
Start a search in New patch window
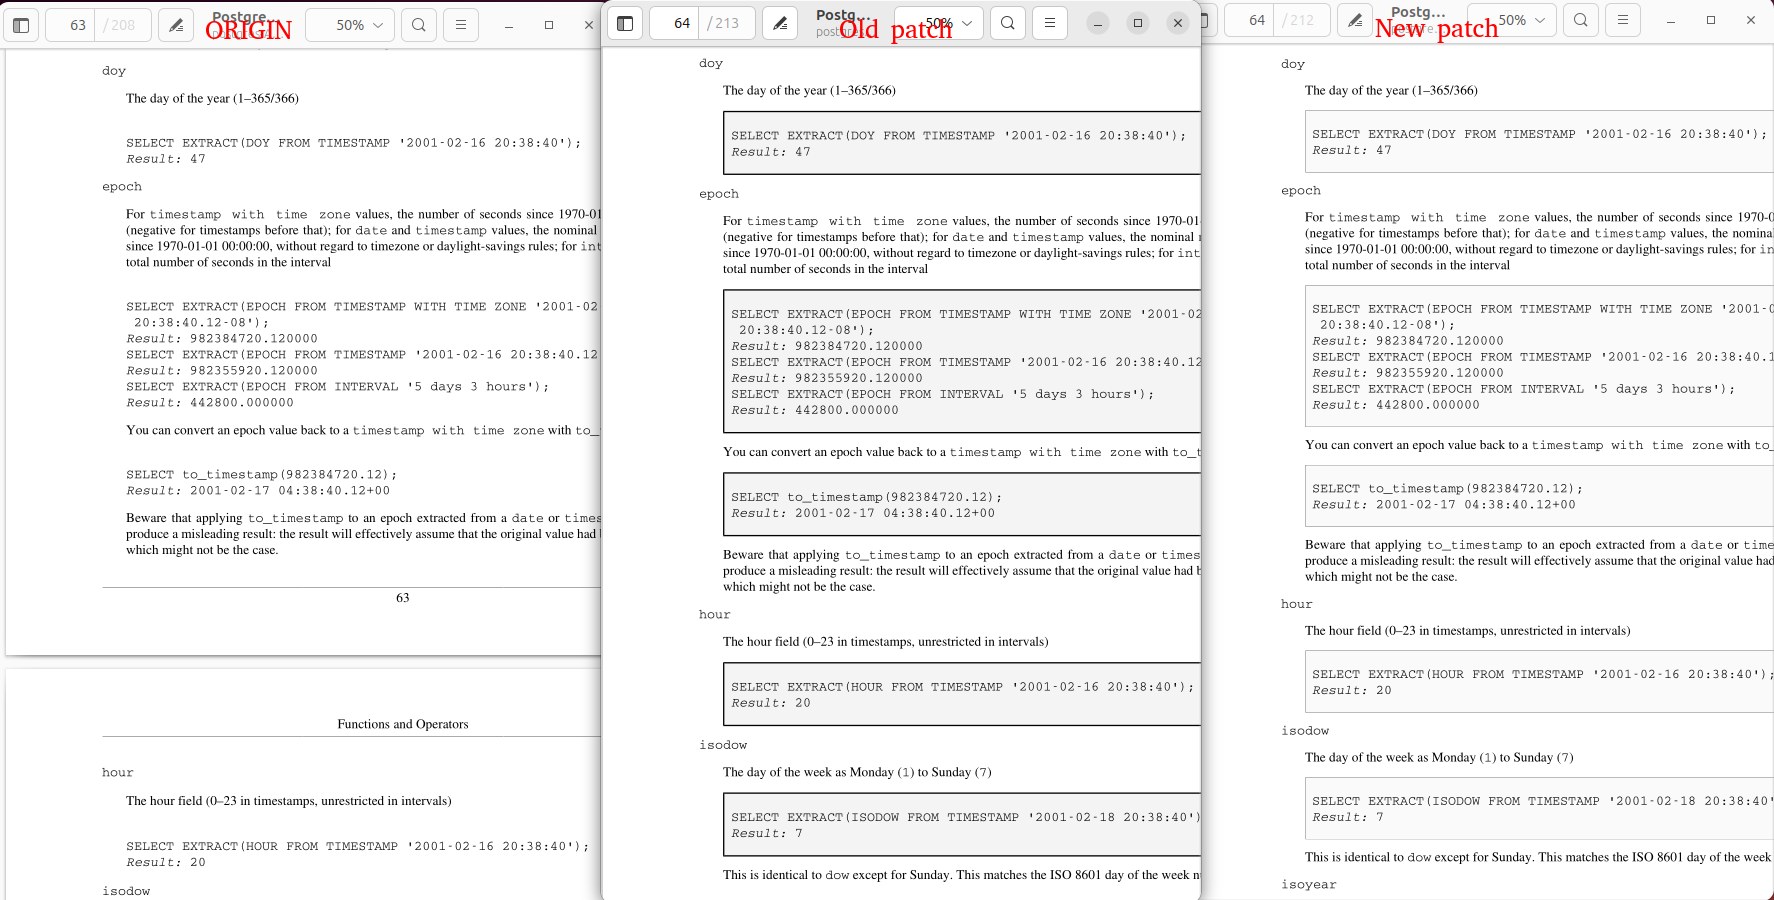click(1580, 20)
